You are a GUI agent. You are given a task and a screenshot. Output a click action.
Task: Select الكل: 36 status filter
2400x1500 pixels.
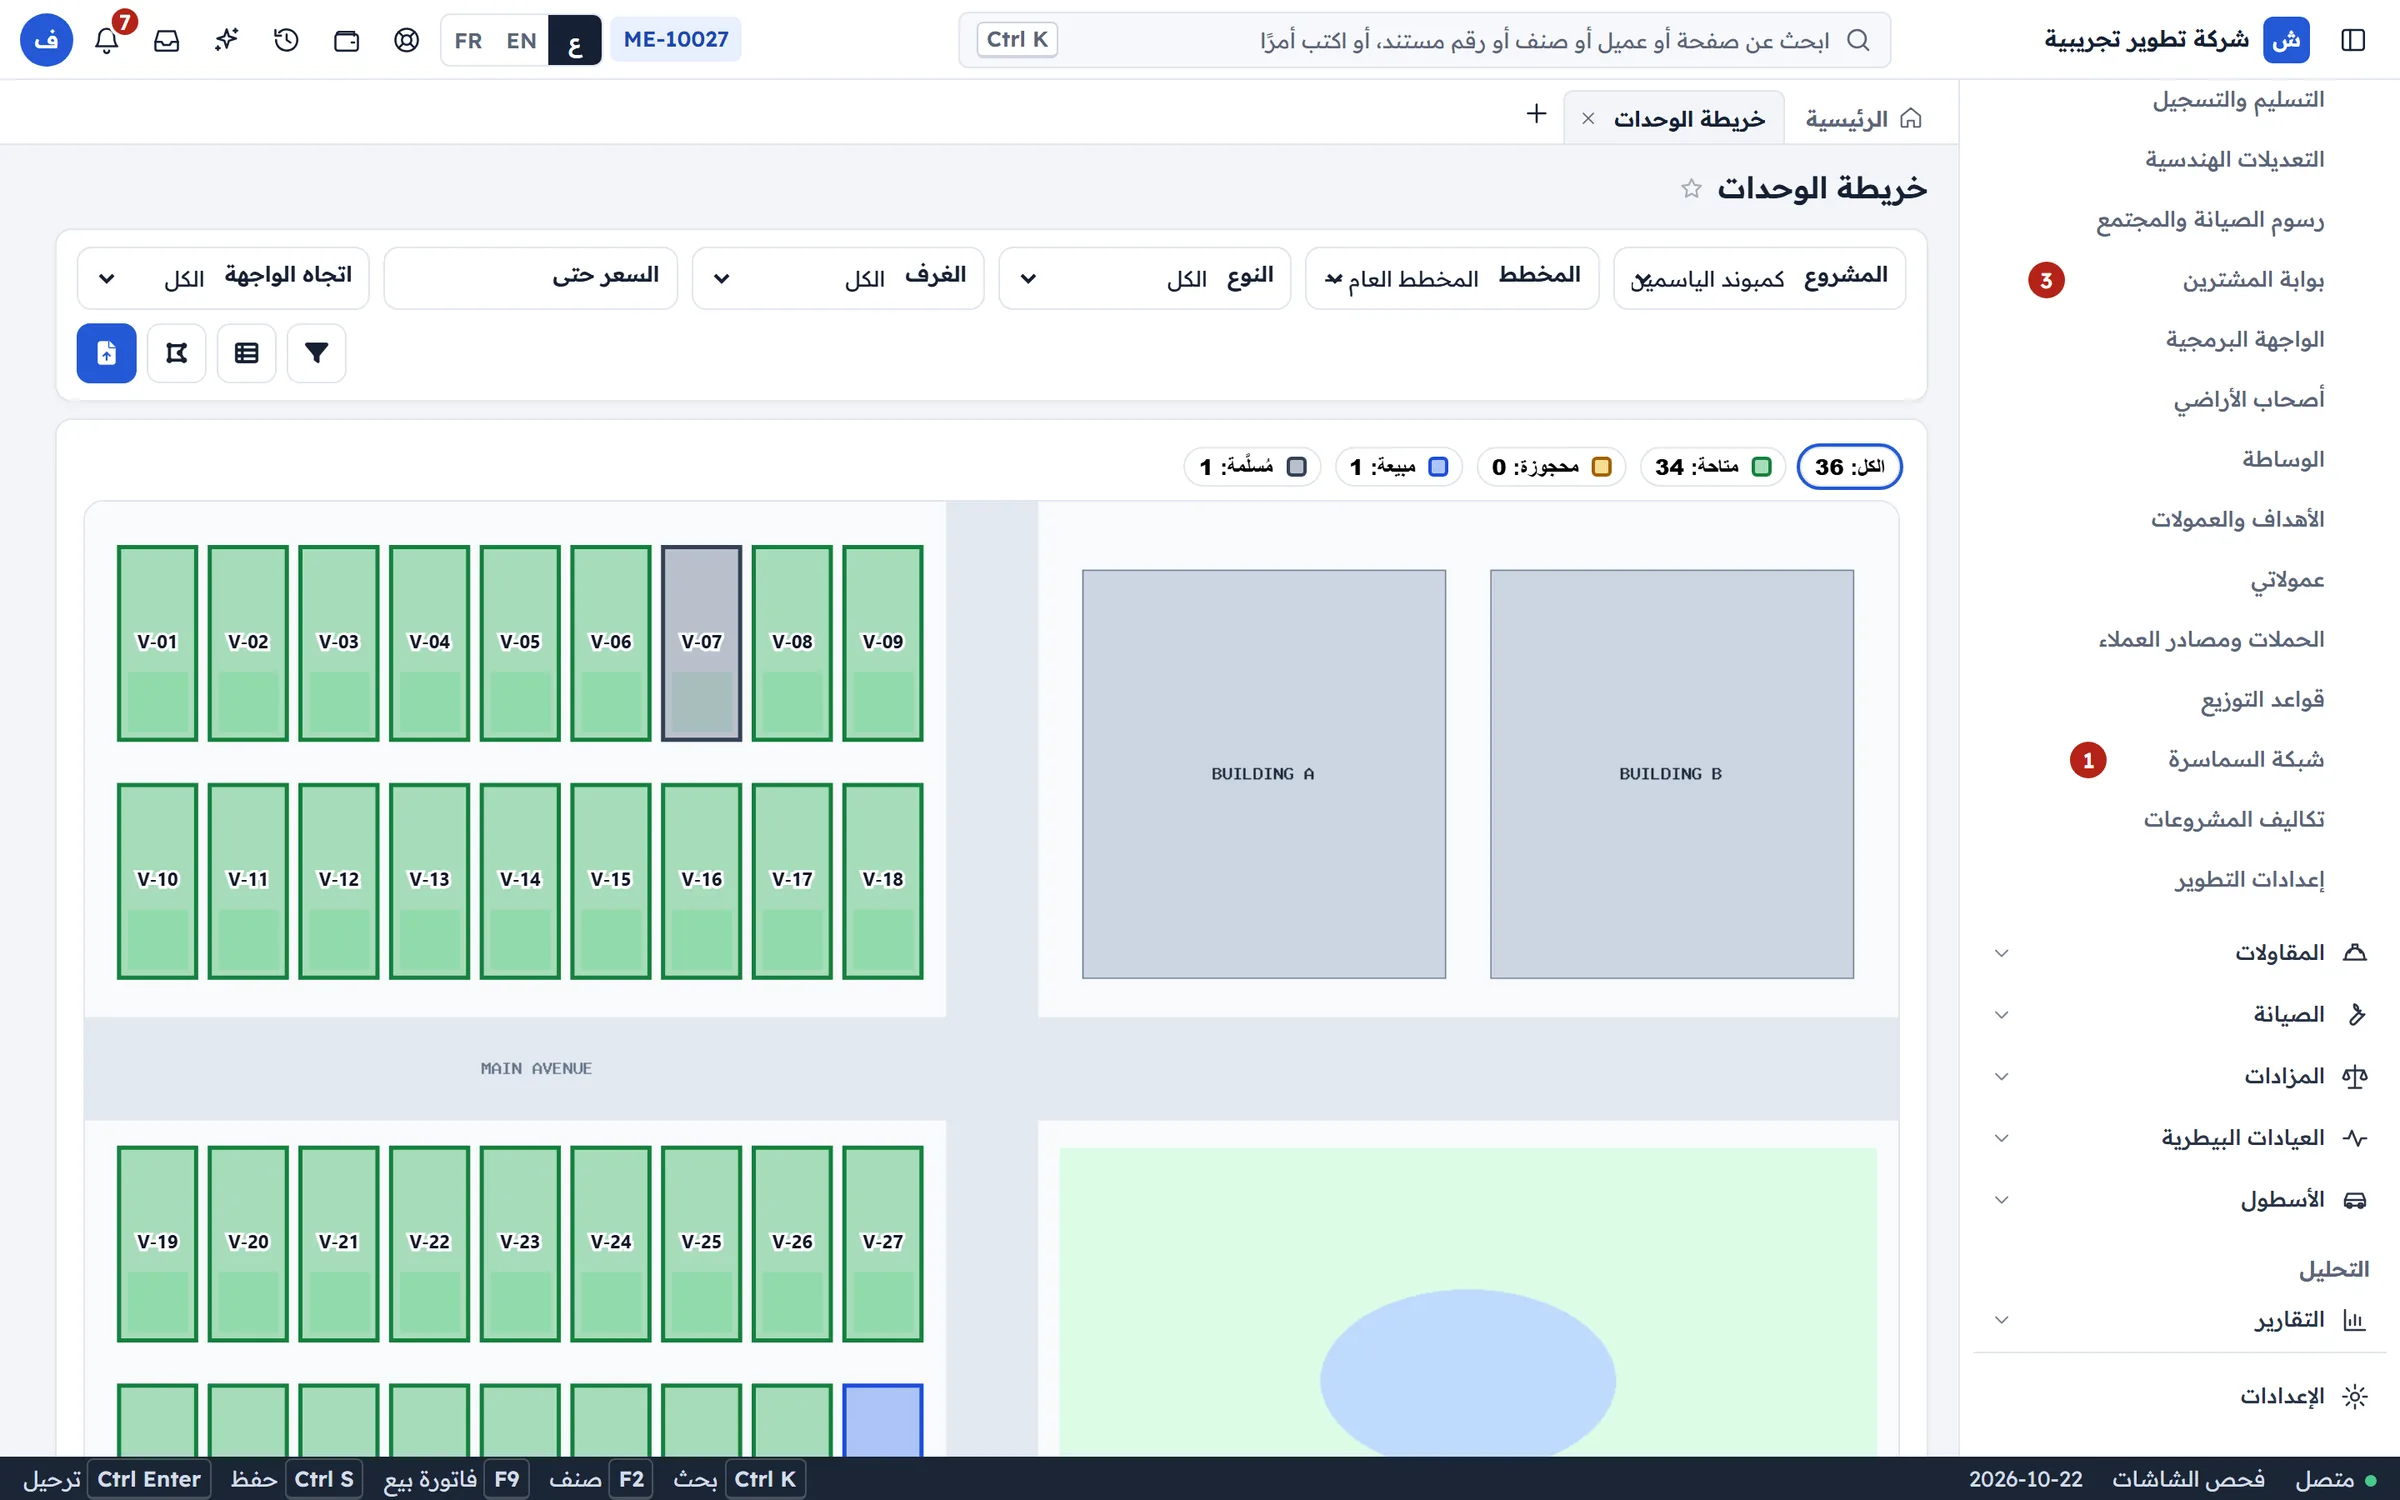point(1849,467)
